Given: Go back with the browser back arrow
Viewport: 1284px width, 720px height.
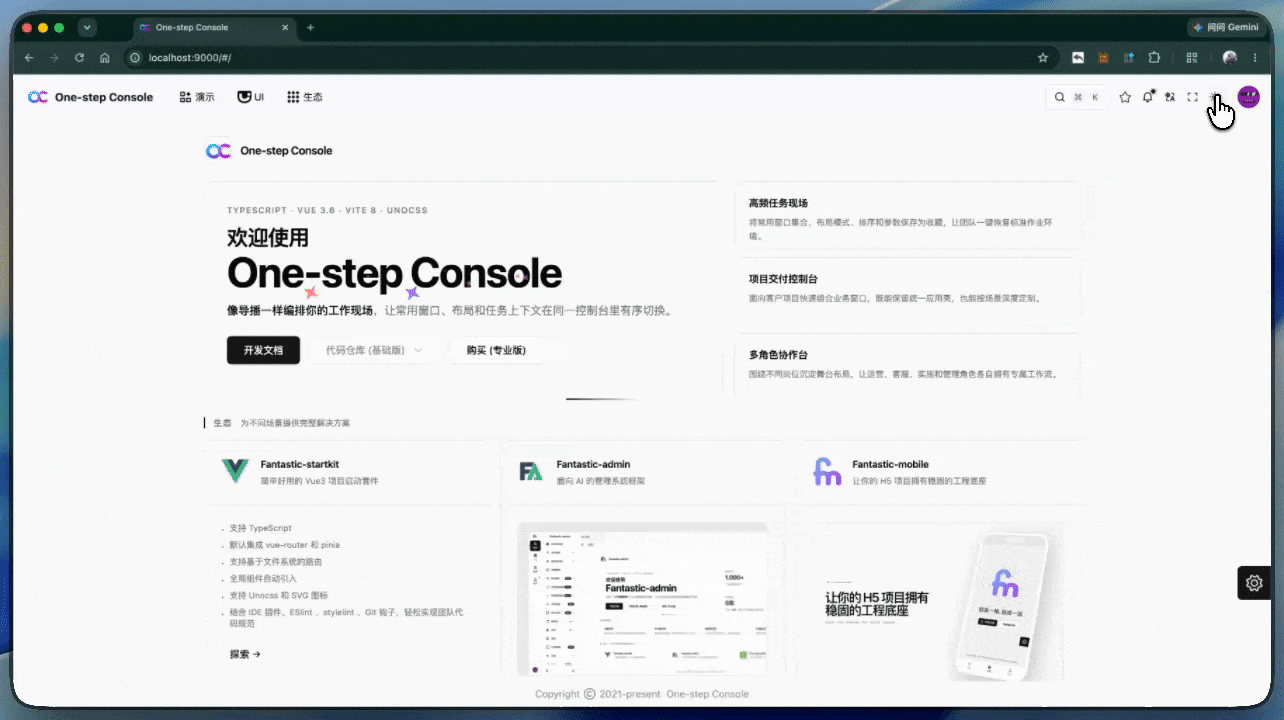Looking at the screenshot, I should pyautogui.click(x=29, y=58).
